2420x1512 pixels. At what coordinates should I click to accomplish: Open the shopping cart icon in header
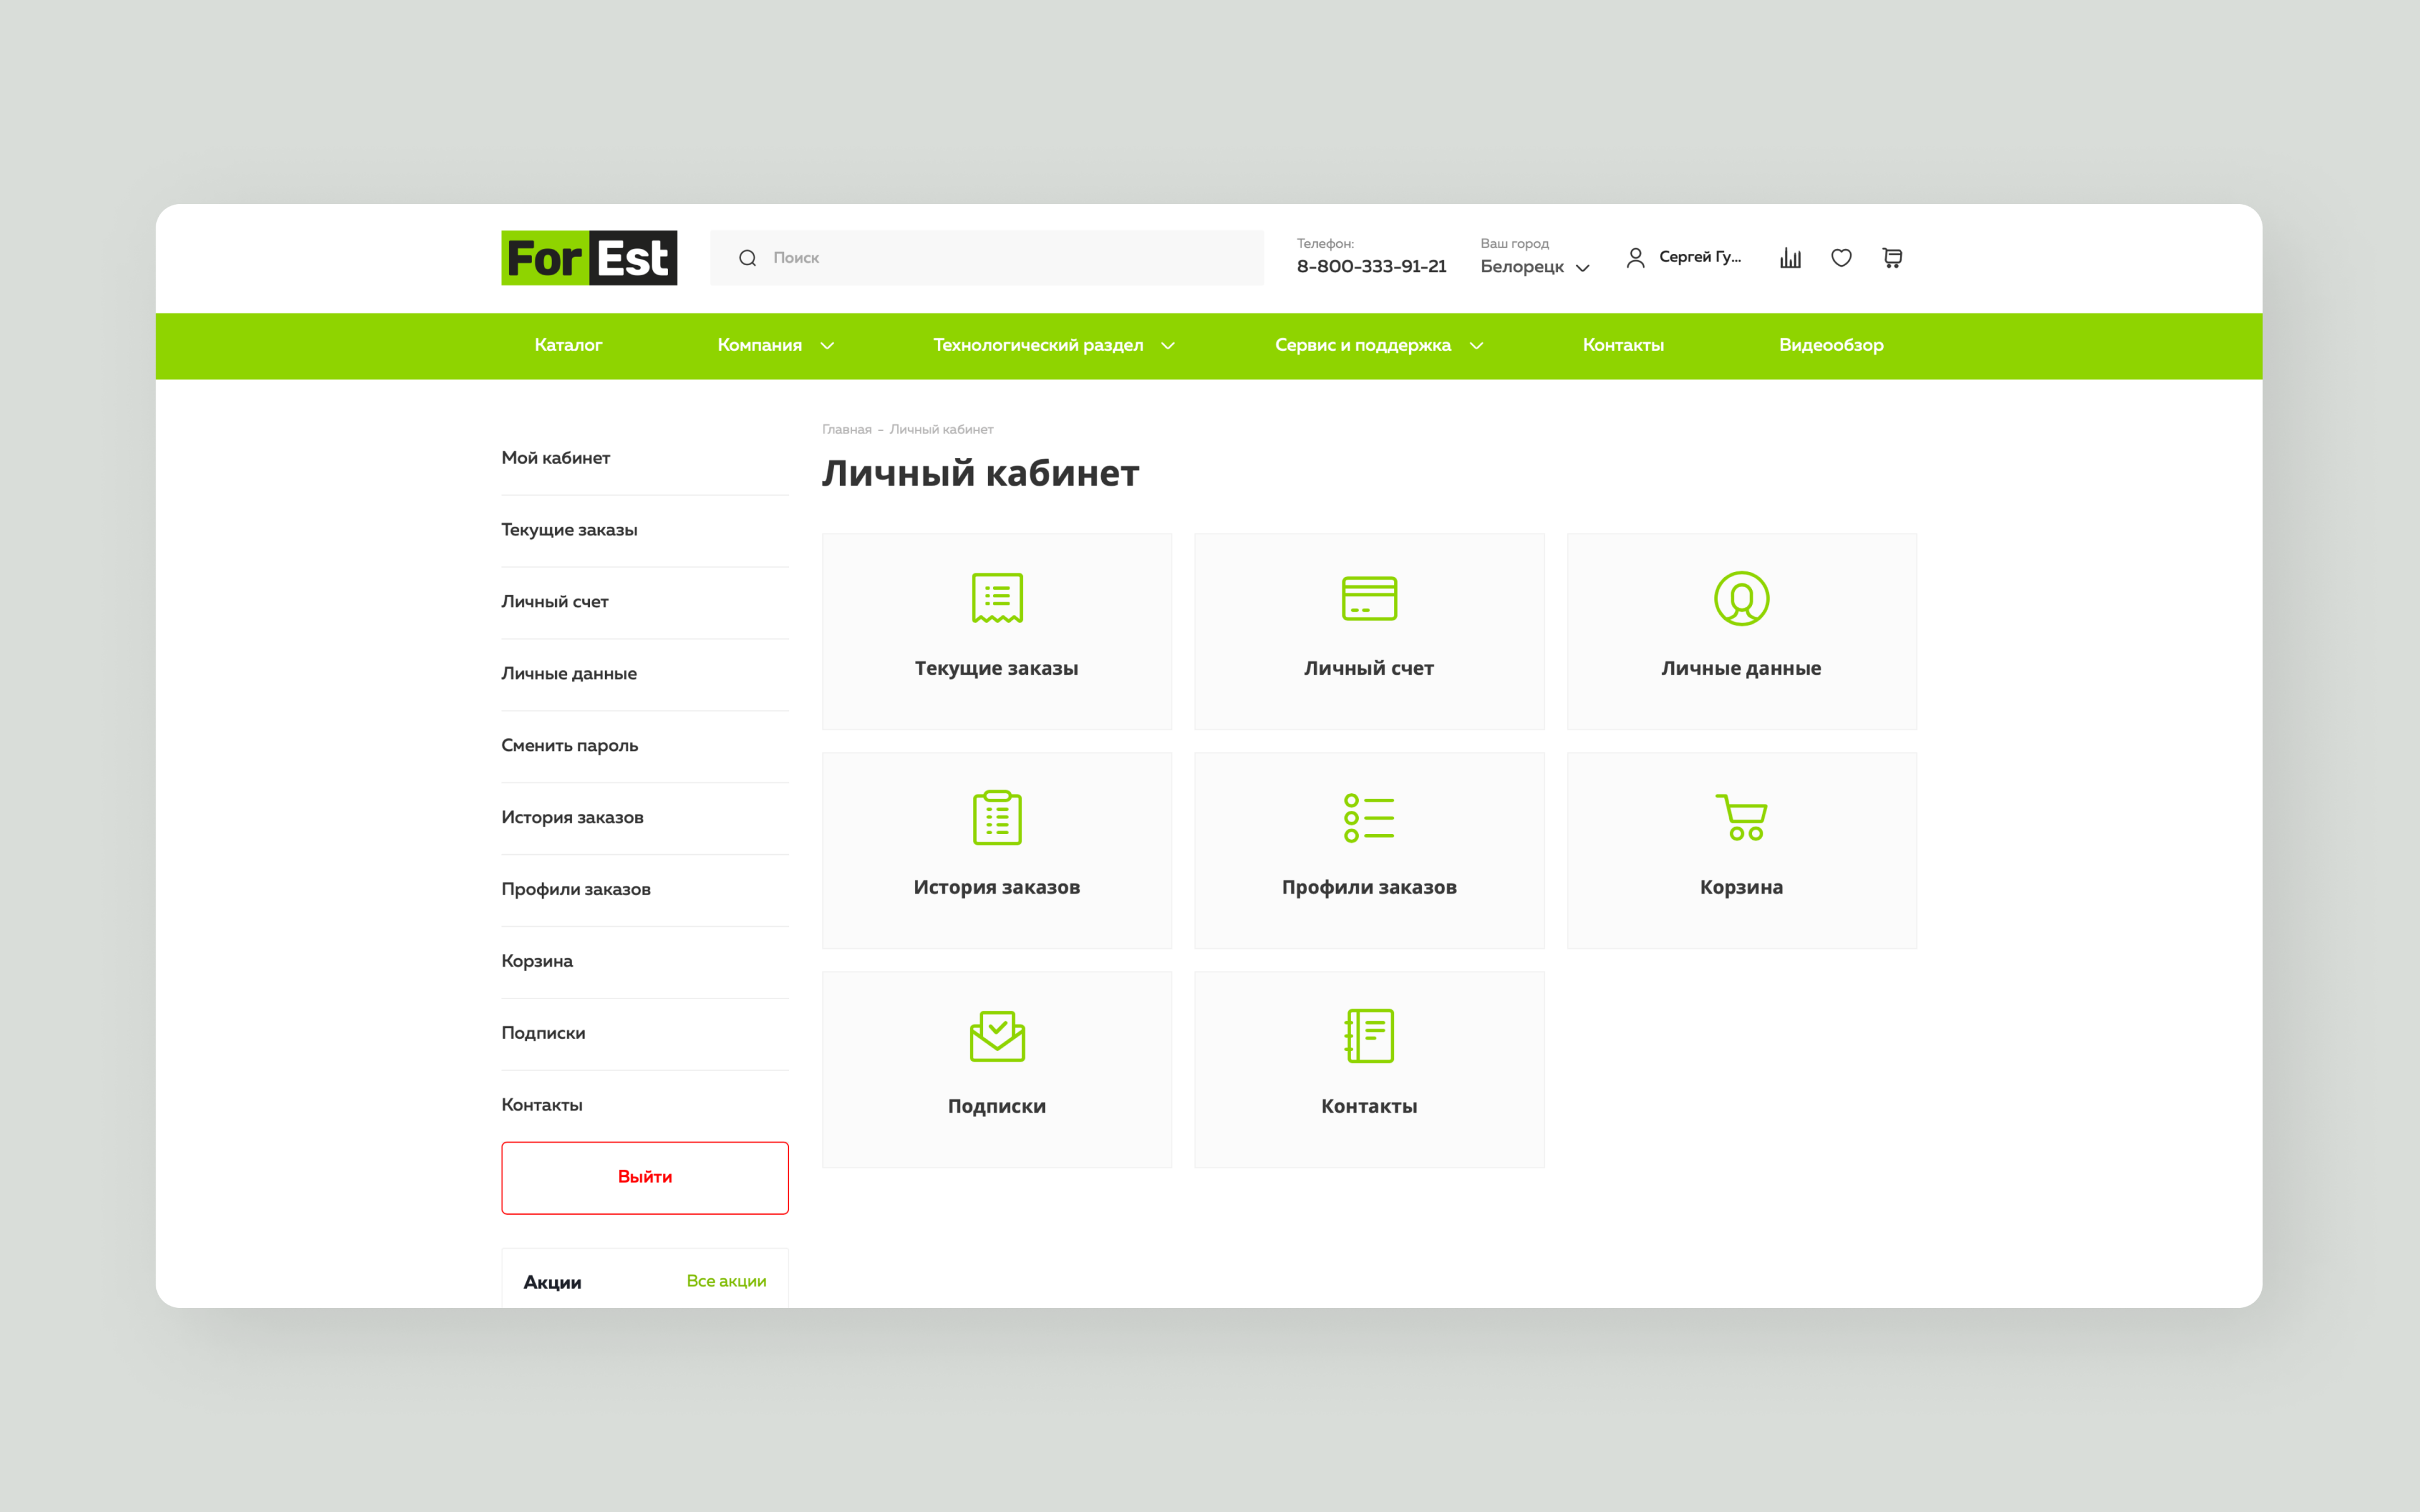pyautogui.click(x=1892, y=258)
